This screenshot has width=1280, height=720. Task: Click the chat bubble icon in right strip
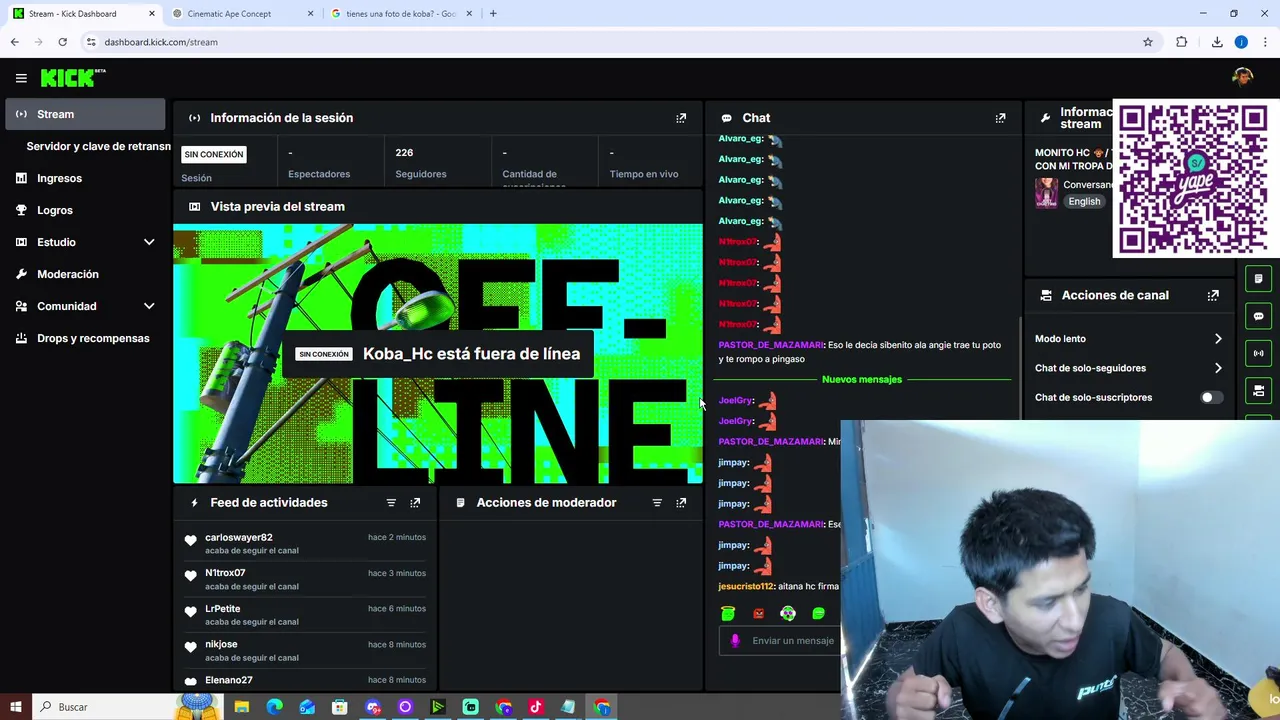[1259, 316]
